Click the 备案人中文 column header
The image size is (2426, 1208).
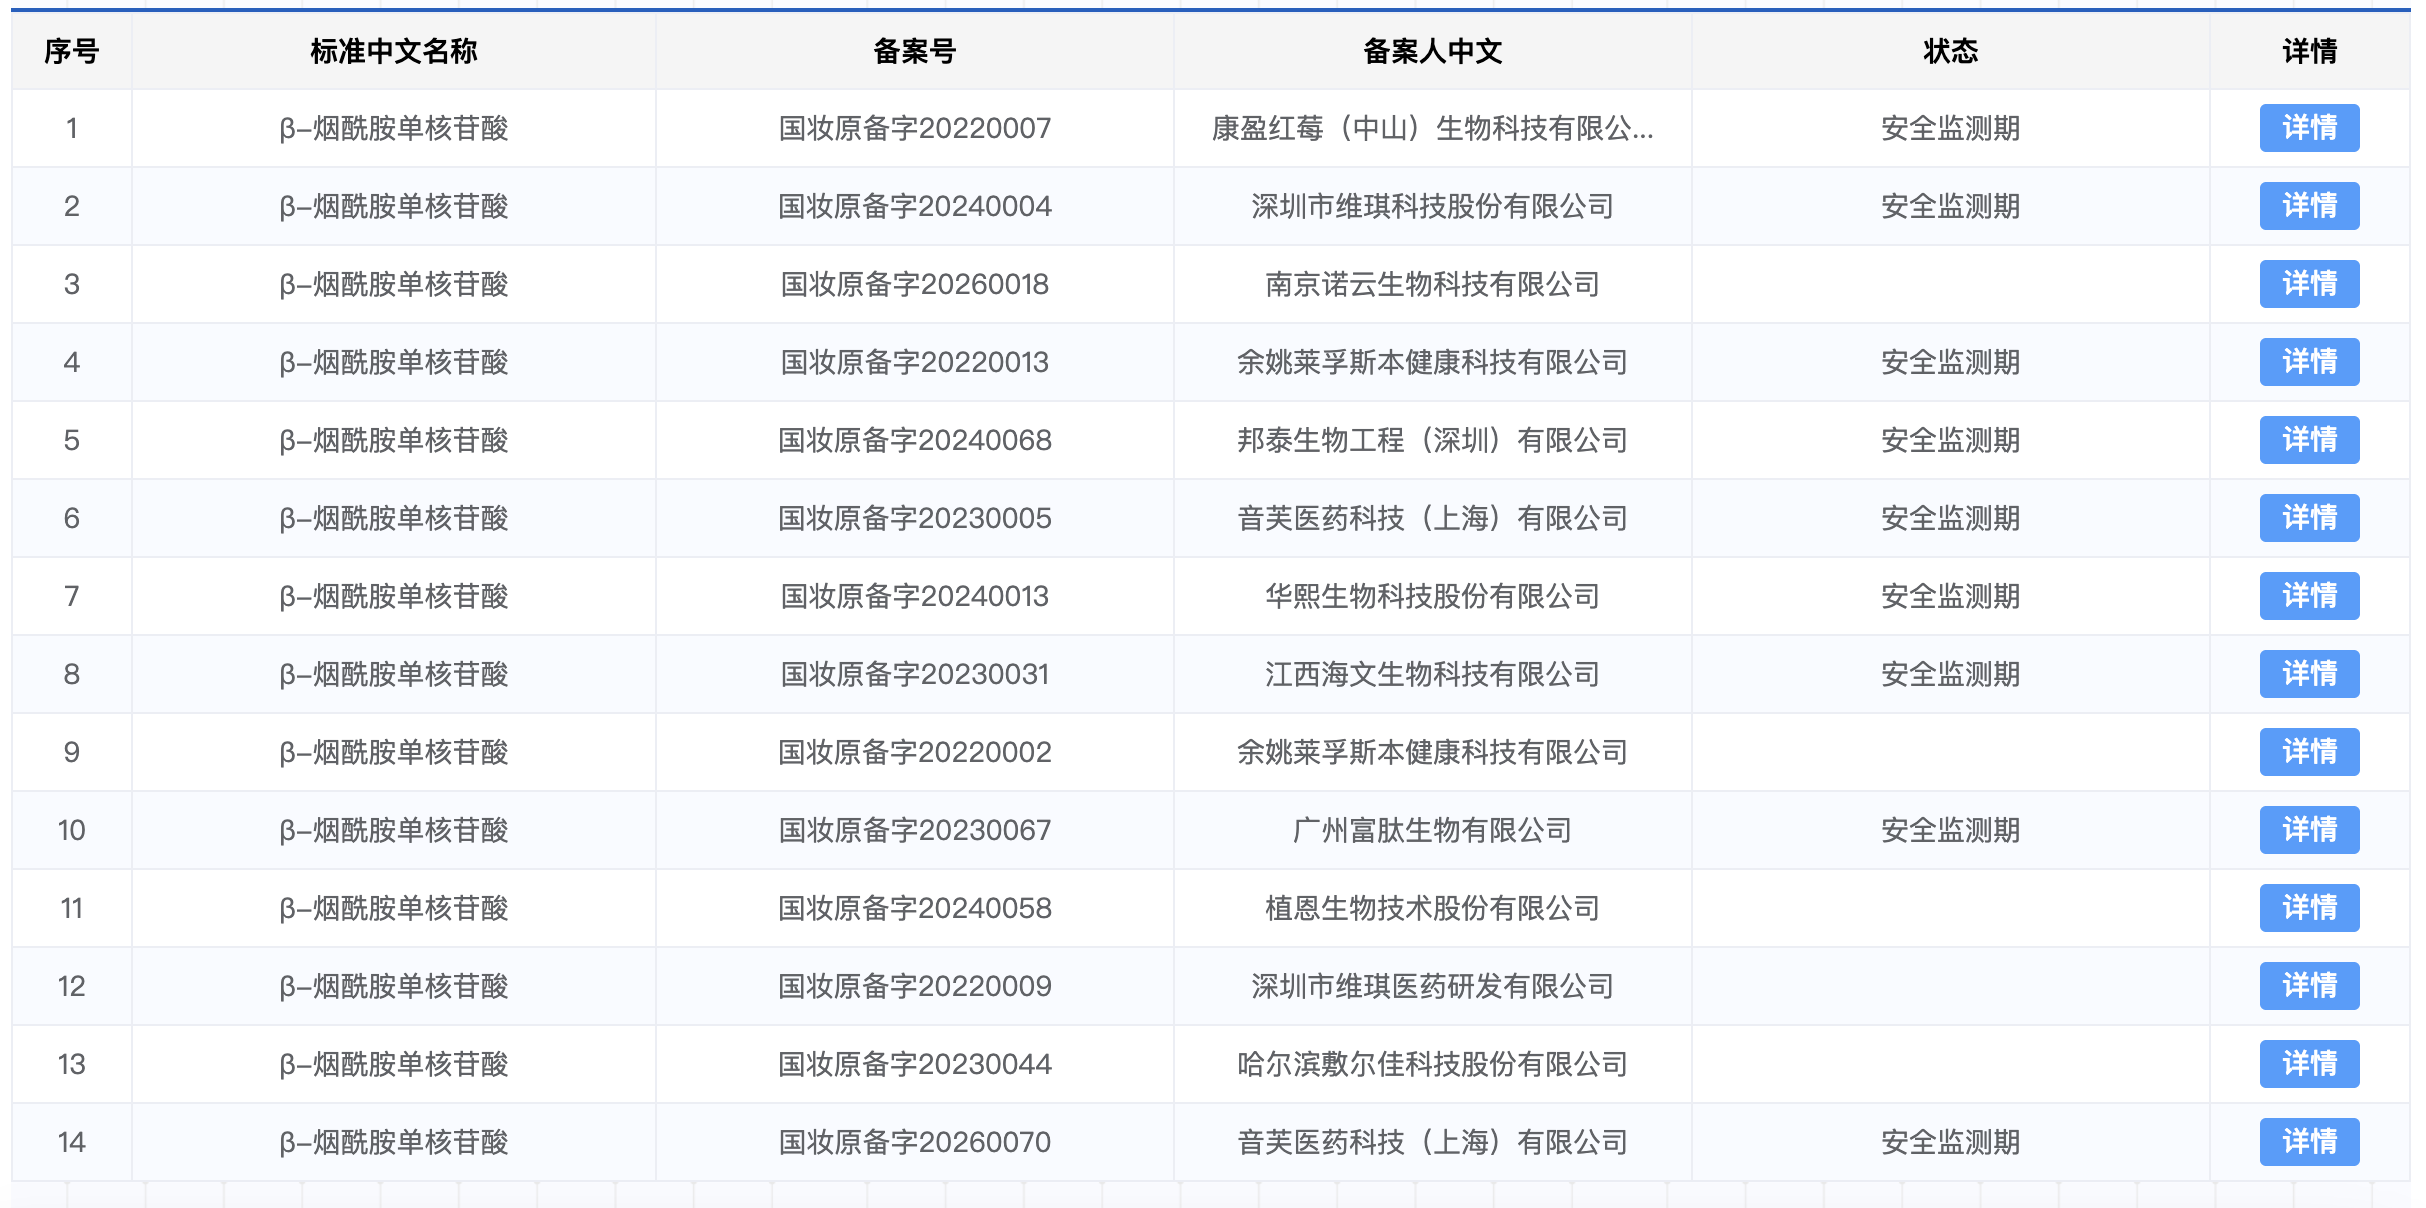(x=1433, y=51)
